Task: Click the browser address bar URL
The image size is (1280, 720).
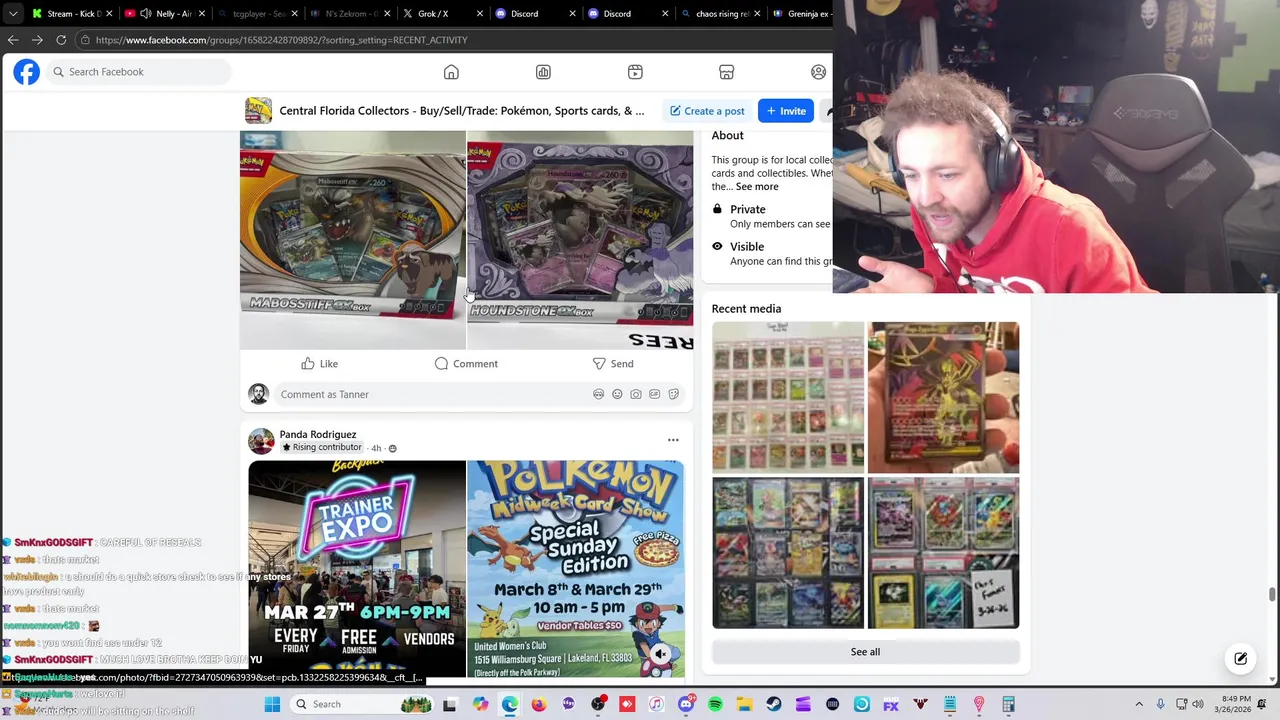Action: tap(282, 40)
